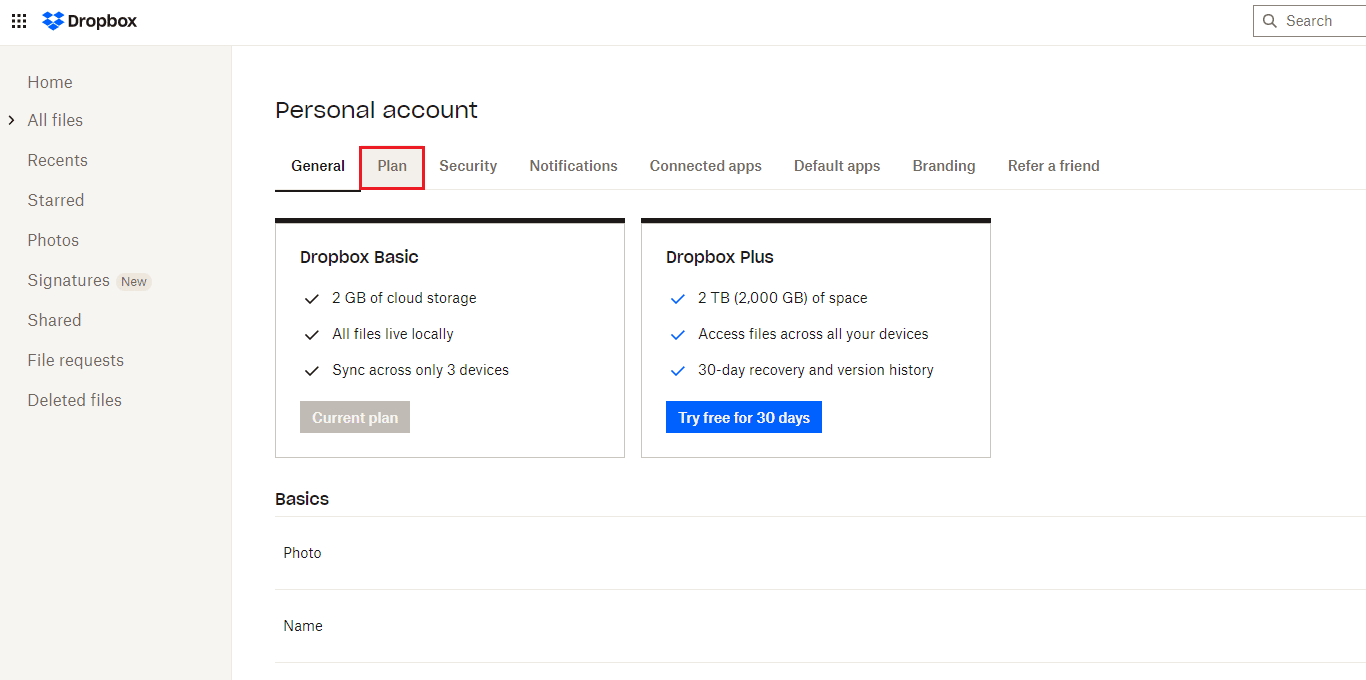Open Photos in sidebar
This screenshot has height=680, width=1366.
(x=53, y=240)
